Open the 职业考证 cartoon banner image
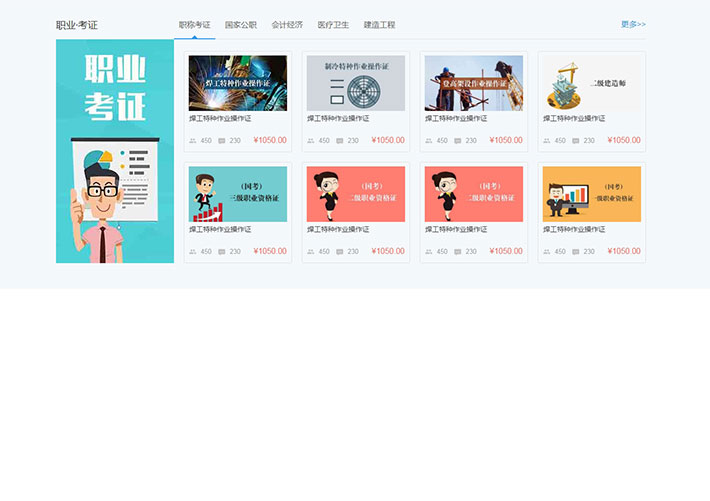710x501 pixels. pyautogui.click(x=115, y=152)
